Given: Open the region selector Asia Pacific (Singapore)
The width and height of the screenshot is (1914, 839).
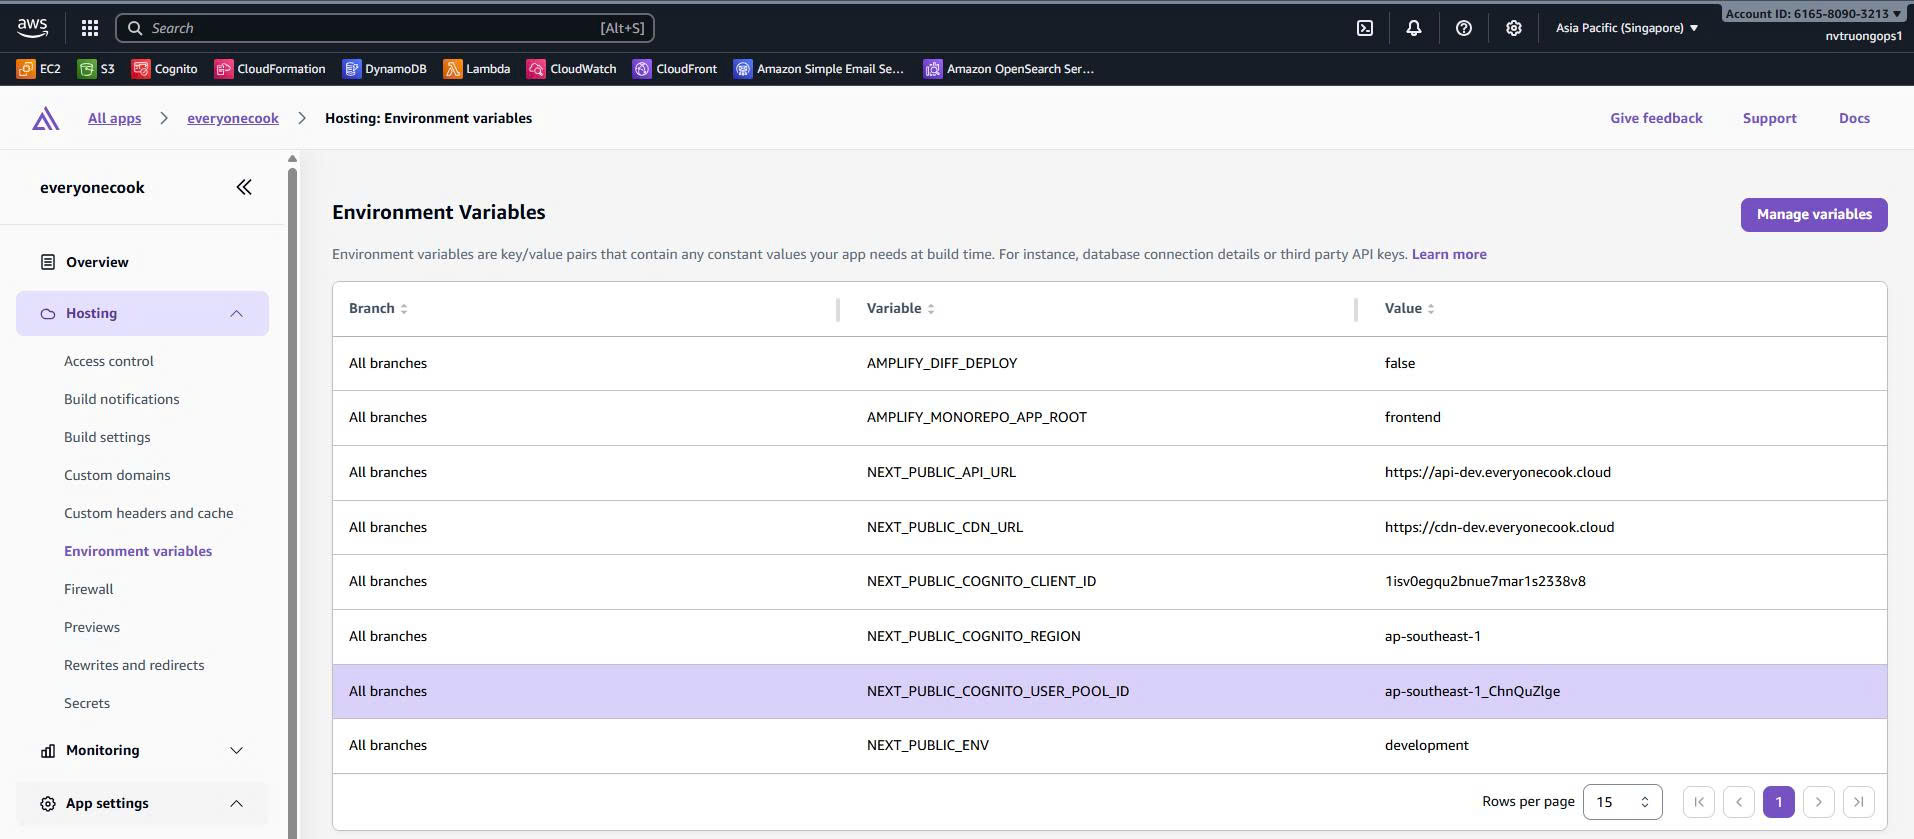Looking at the screenshot, I should coord(1627,28).
